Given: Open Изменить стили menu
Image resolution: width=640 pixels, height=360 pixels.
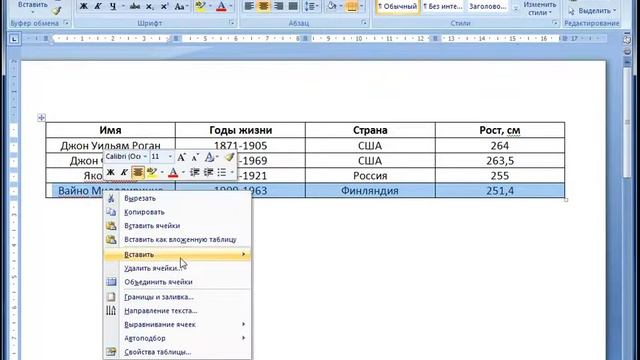Looking at the screenshot, I should tap(540, 8).
